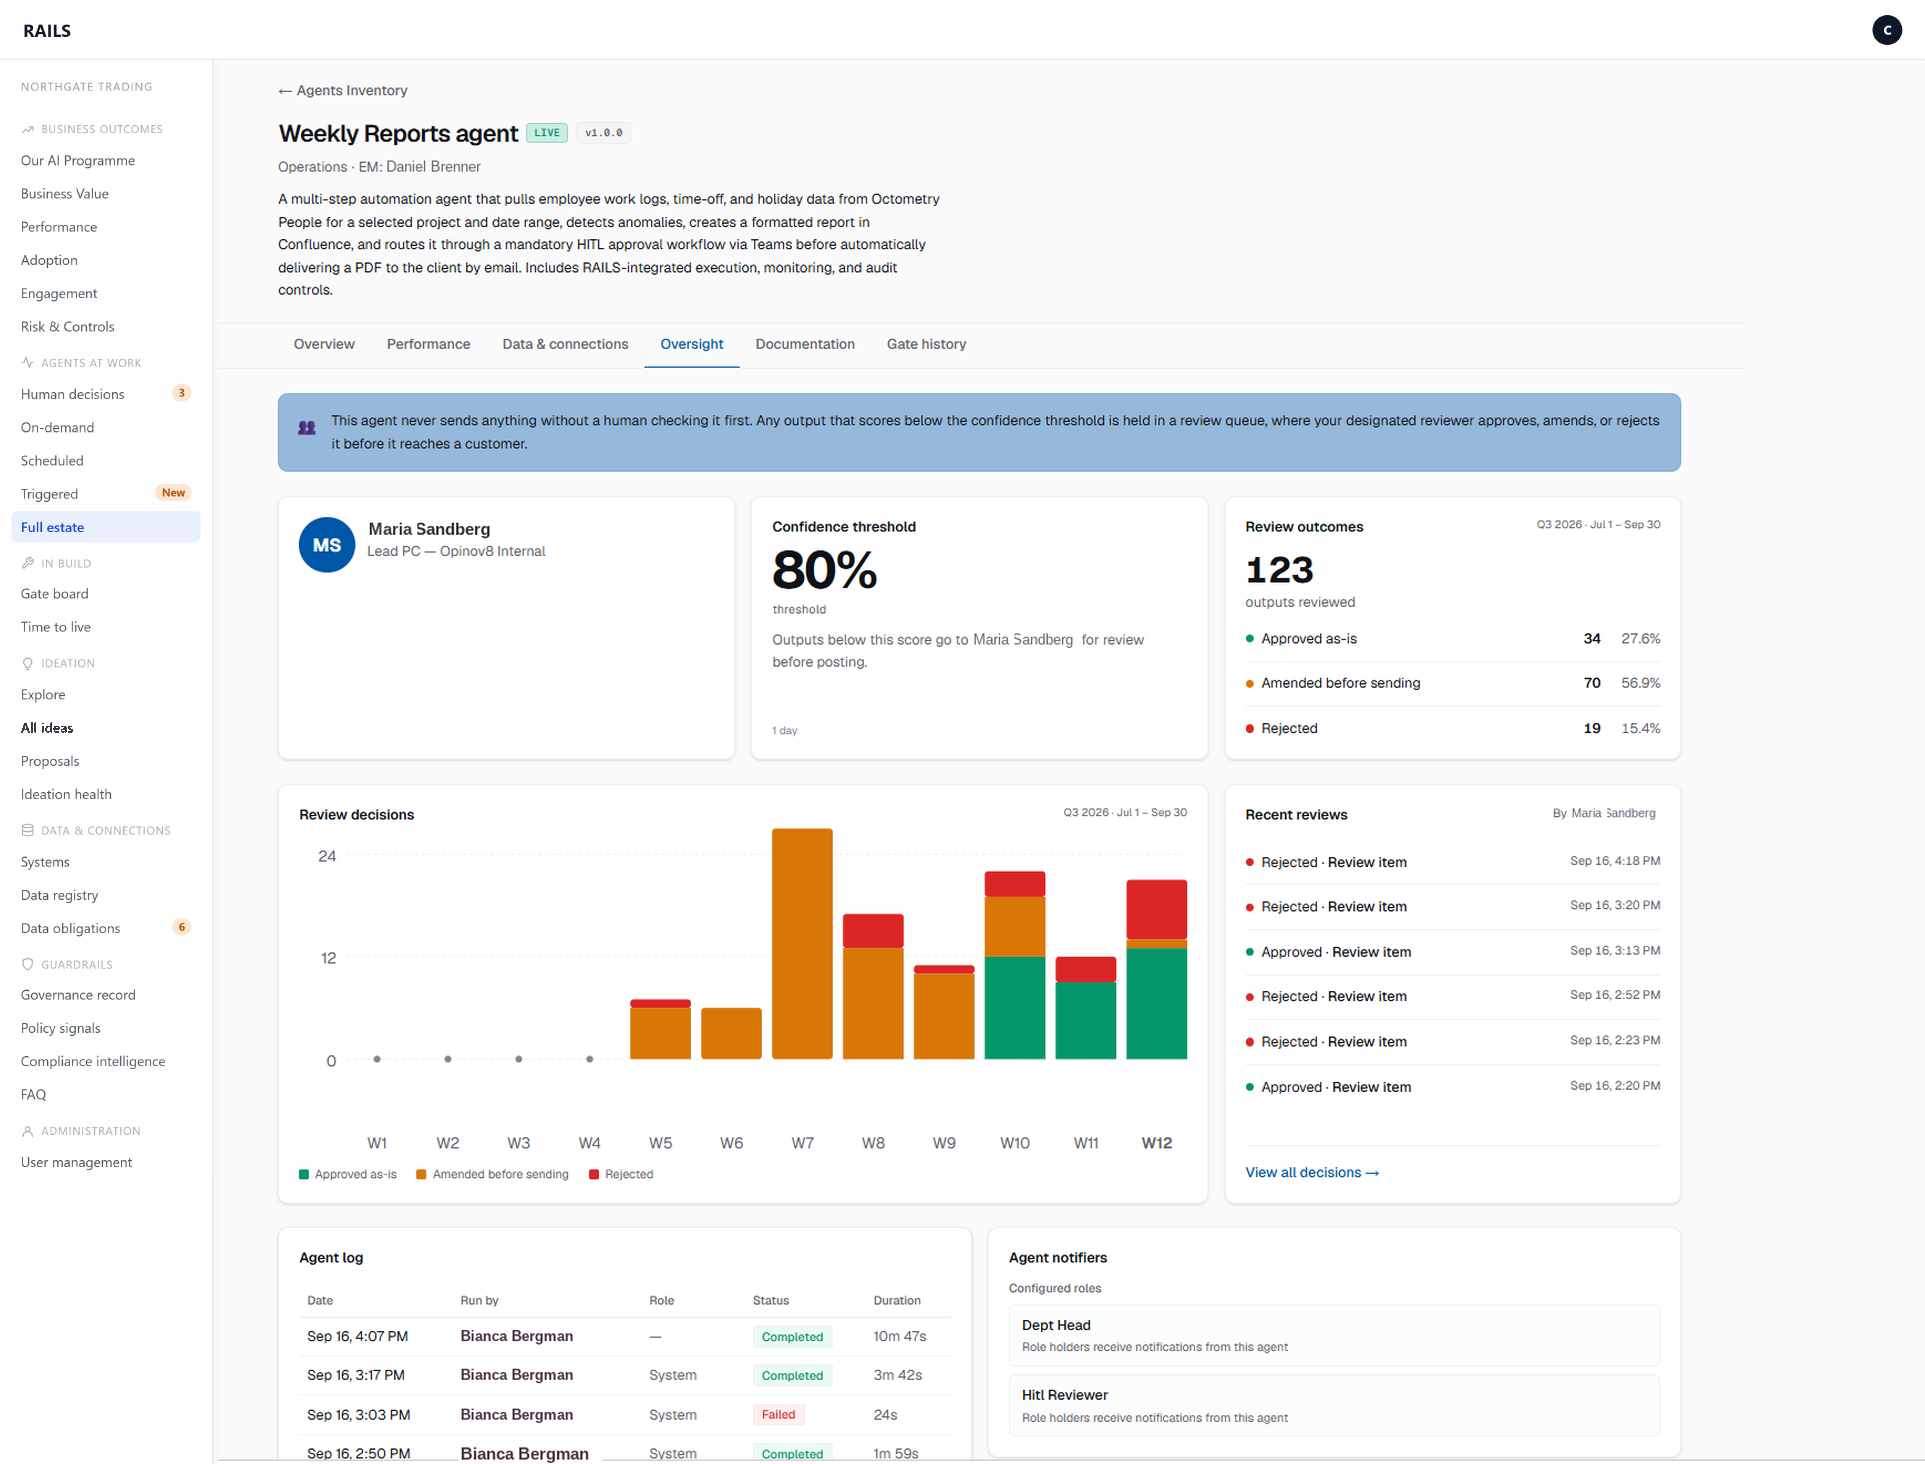This screenshot has width=1925, height=1464.
Task: Click the v1.0.0 version badge
Action: click(x=603, y=133)
